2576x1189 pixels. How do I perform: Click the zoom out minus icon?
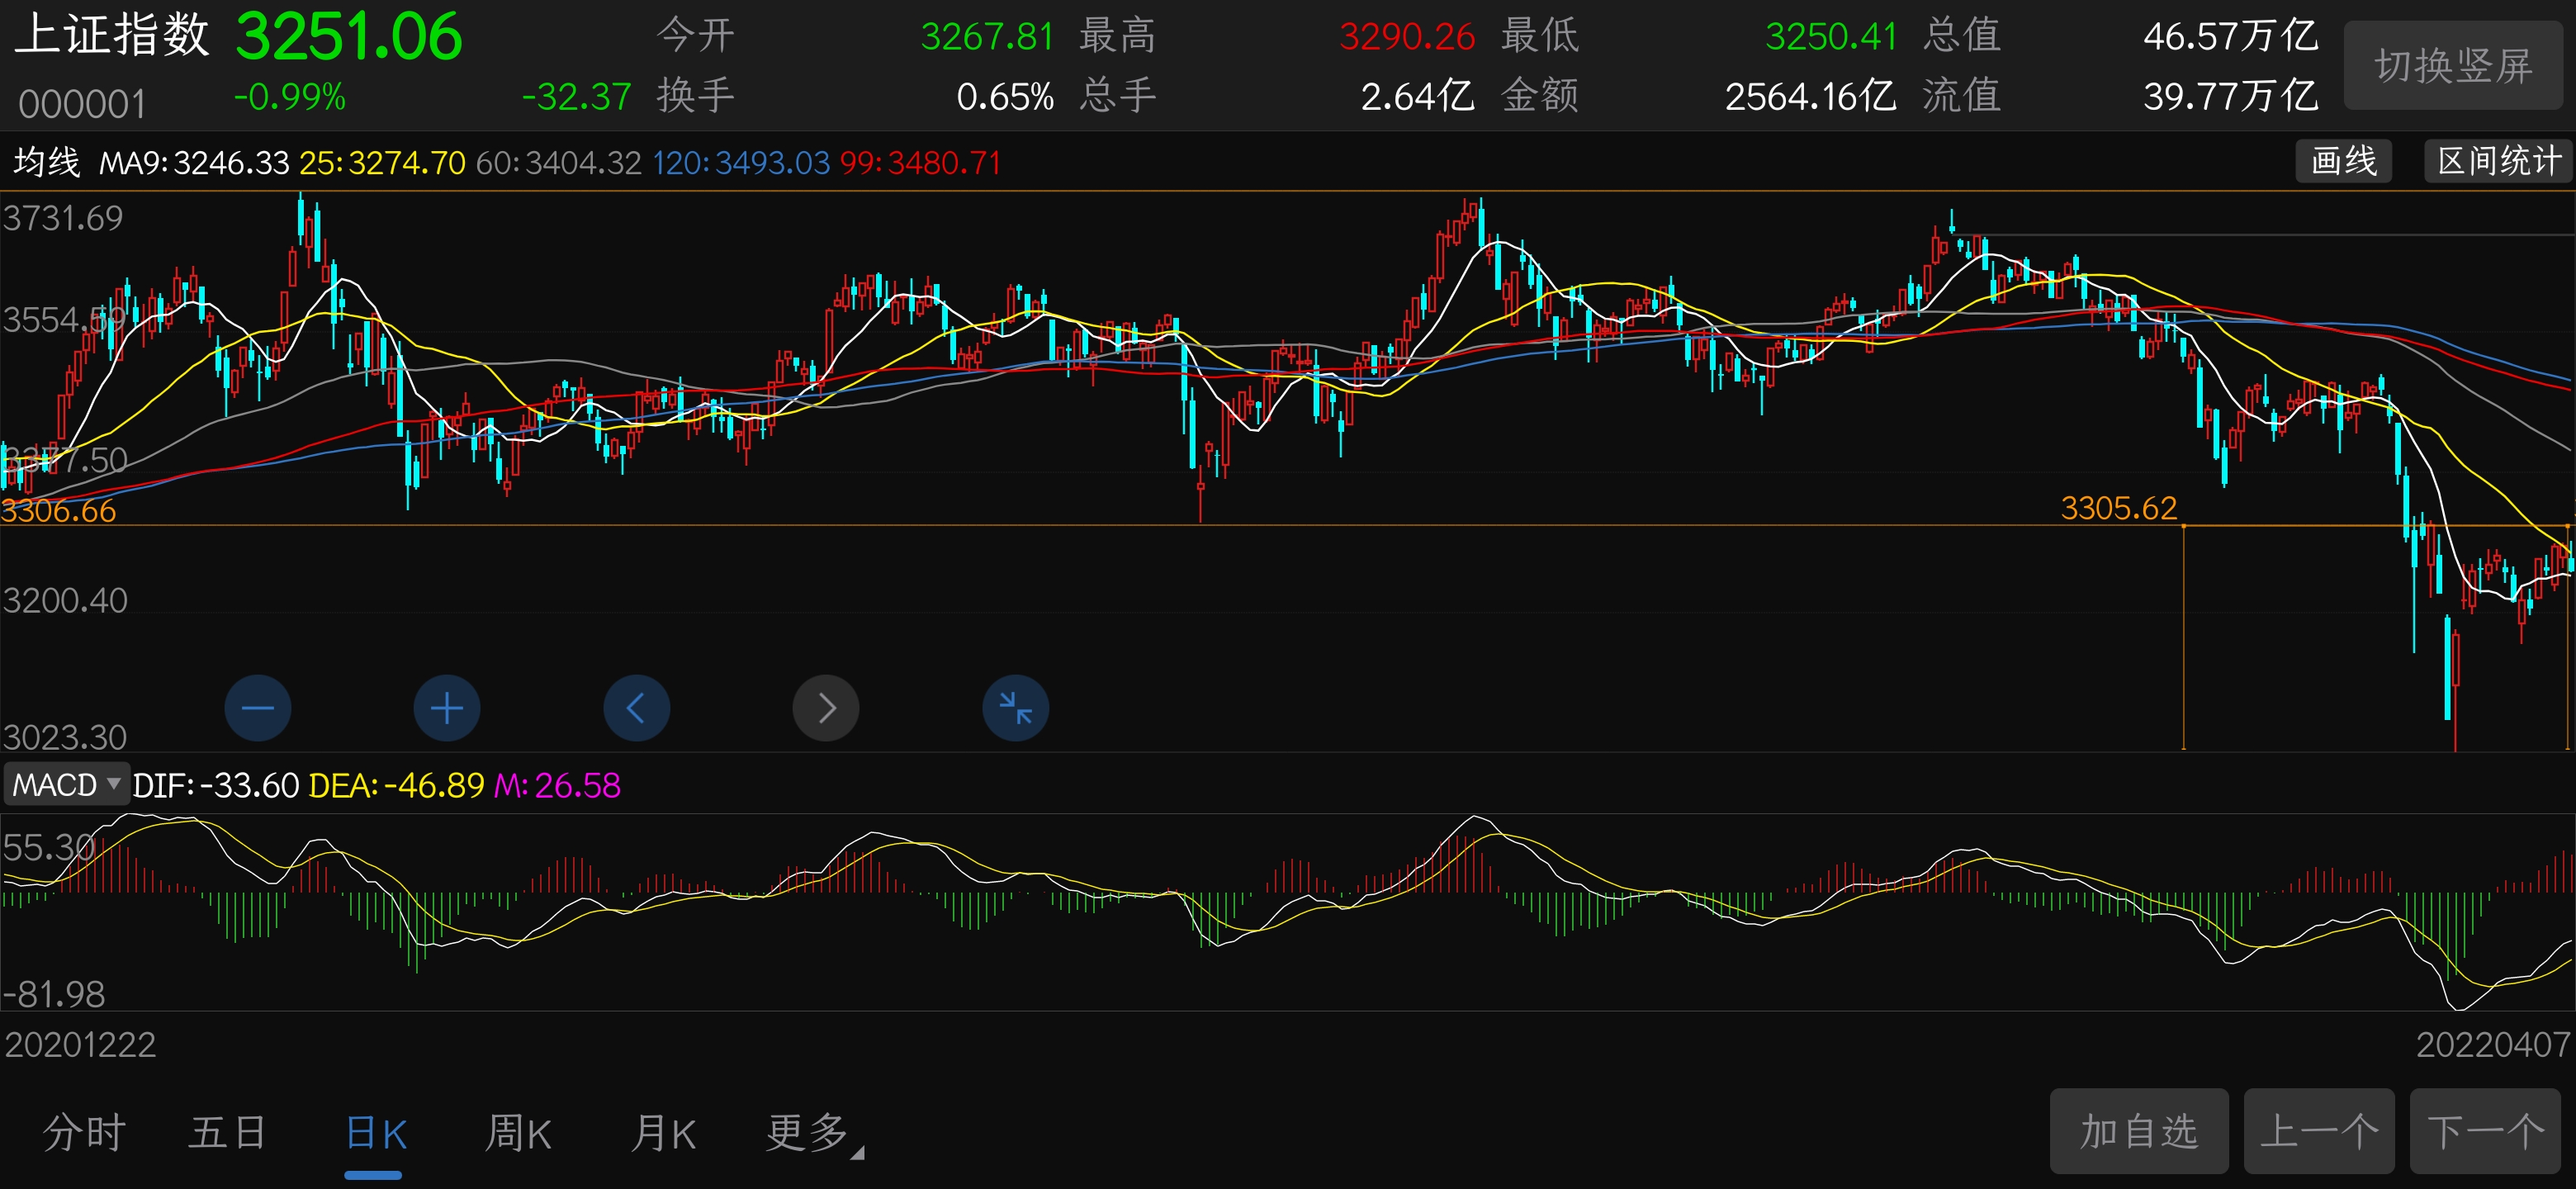tap(257, 708)
